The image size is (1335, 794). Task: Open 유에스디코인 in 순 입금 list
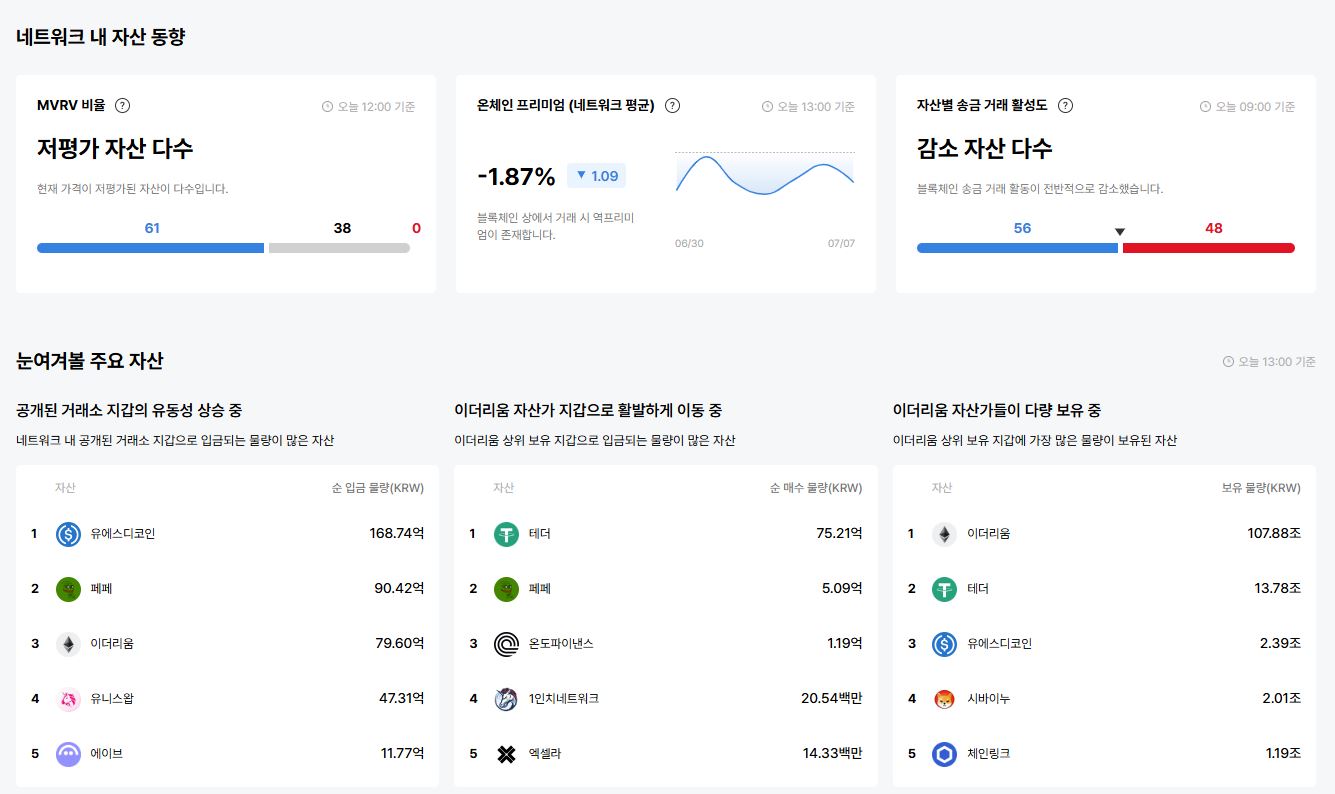coord(123,534)
